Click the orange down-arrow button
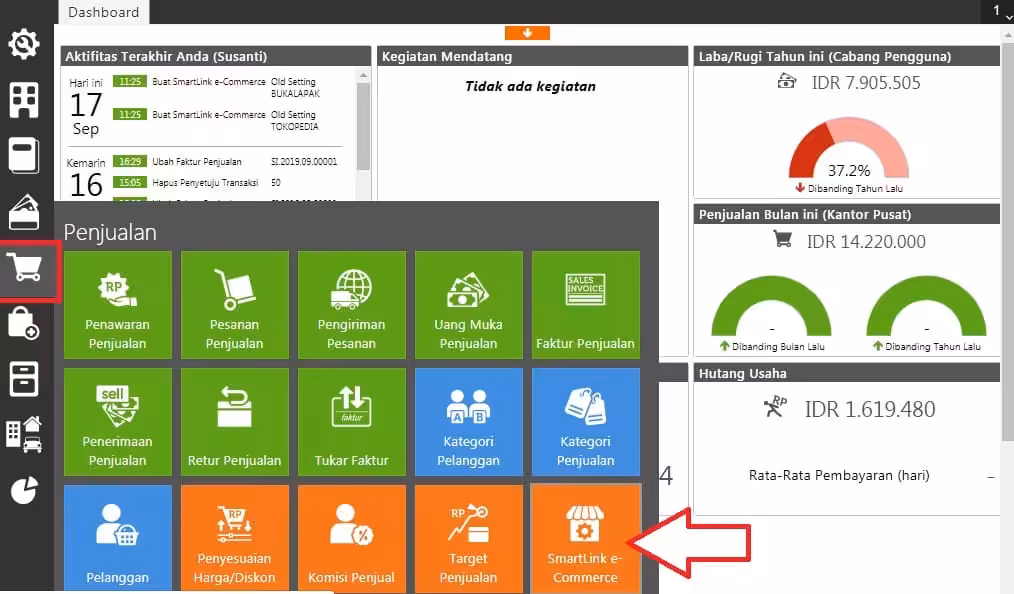This screenshot has width=1014, height=594. point(527,33)
